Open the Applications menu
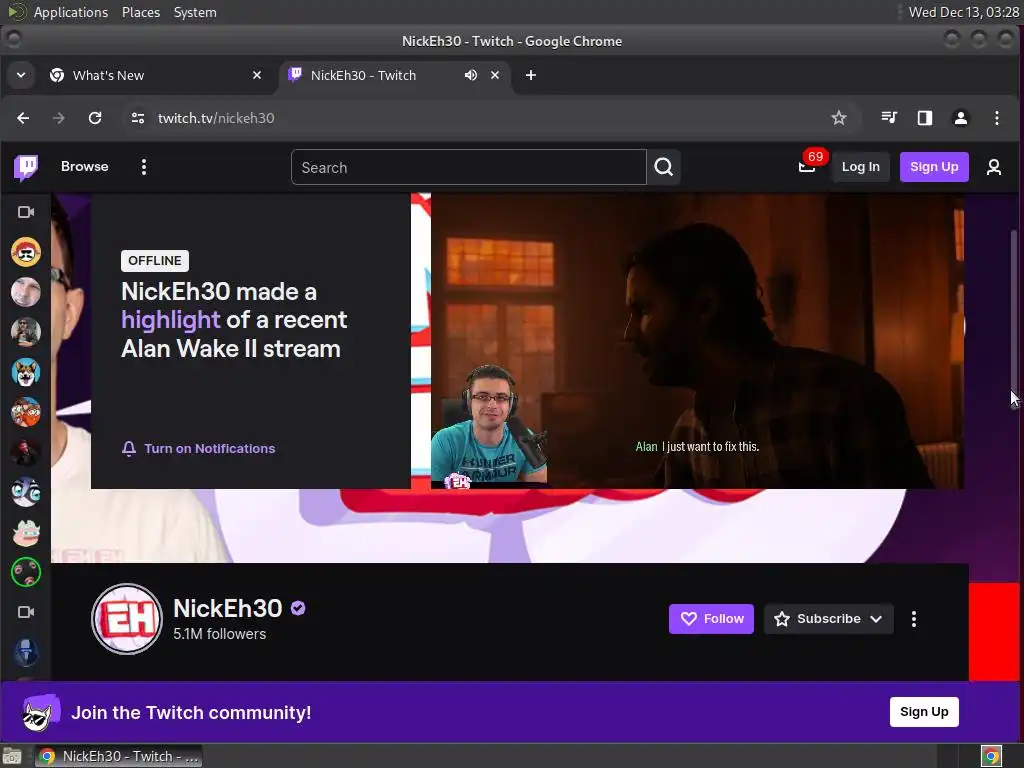Image resolution: width=1024 pixels, height=768 pixels. [x=71, y=12]
